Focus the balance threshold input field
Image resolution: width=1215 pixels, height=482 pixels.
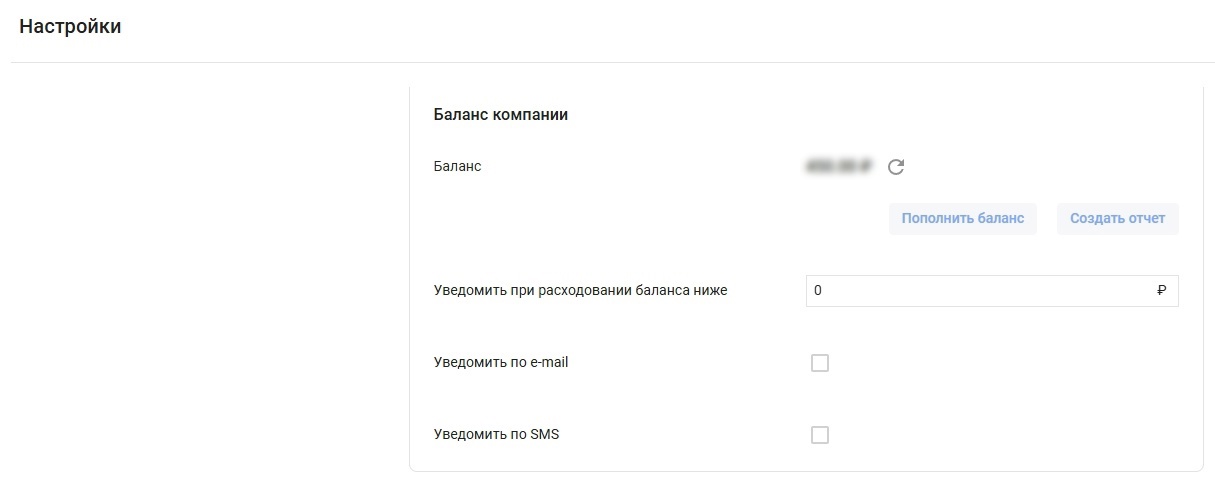[992, 291]
